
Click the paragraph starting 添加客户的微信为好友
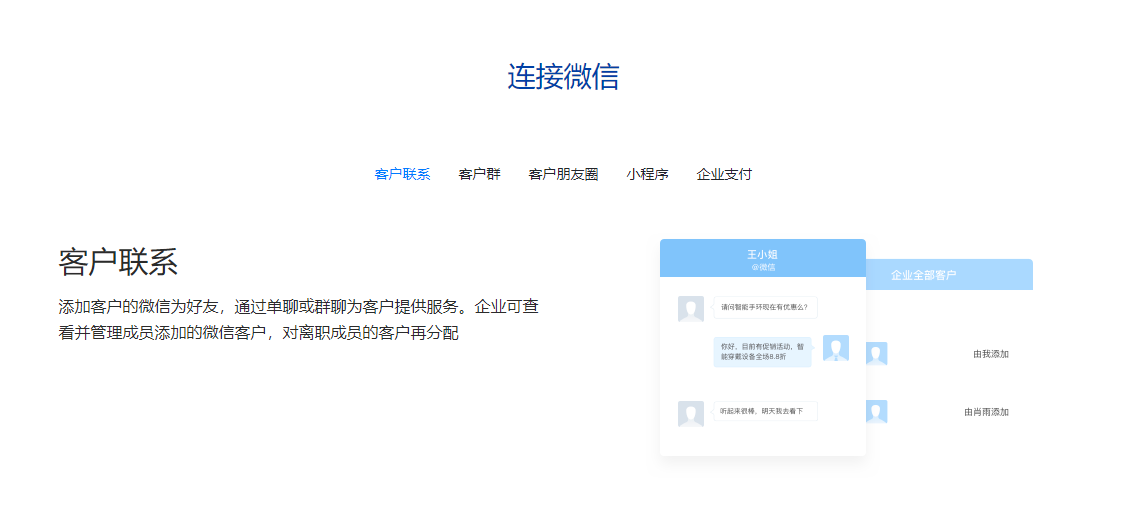pos(298,320)
